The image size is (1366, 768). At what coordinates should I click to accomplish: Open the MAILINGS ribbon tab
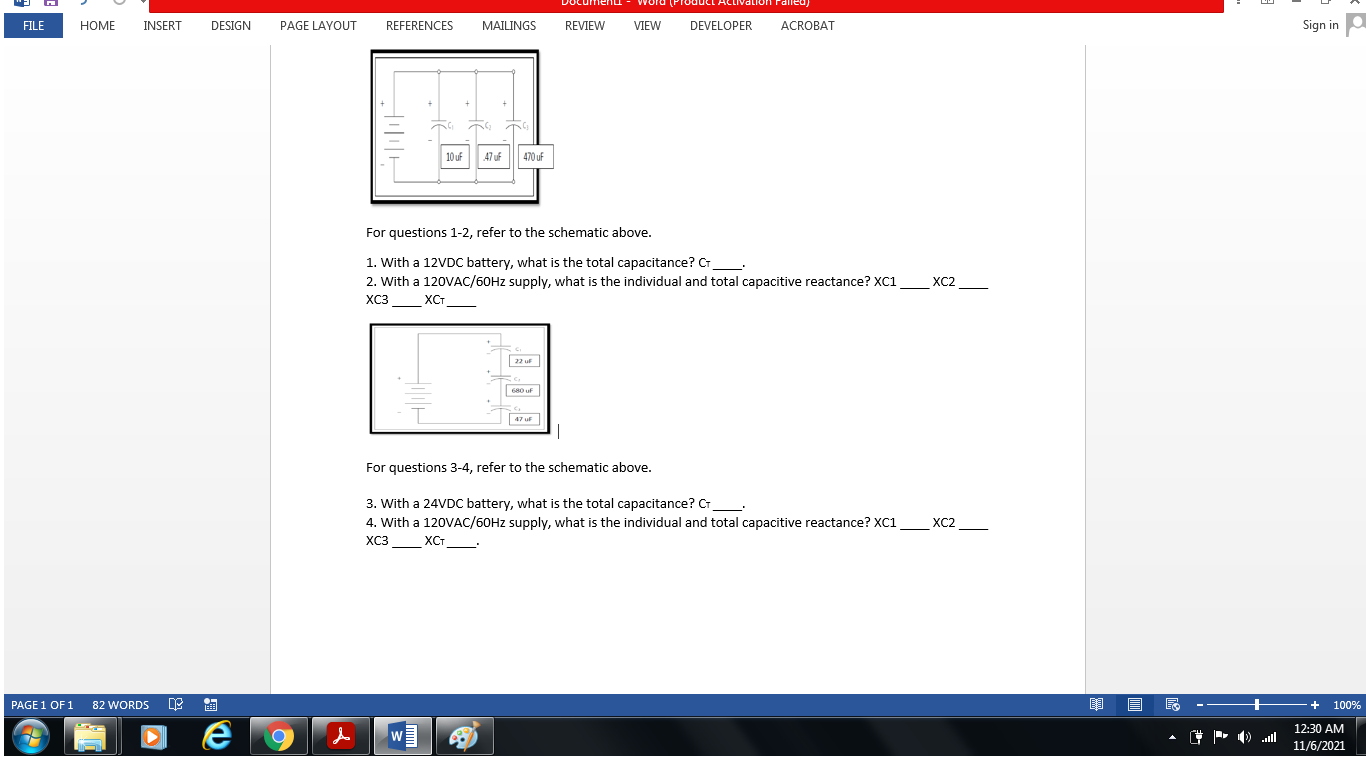coord(509,26)
